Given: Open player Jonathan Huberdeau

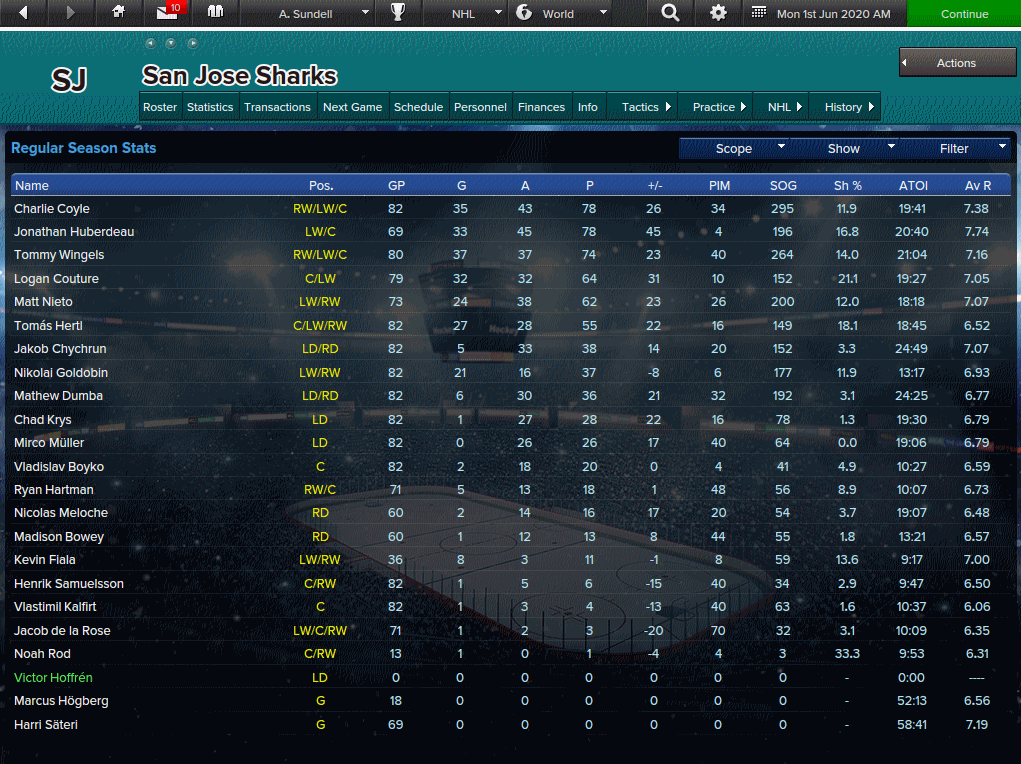Looking at the screenshot, I should 74,231.
